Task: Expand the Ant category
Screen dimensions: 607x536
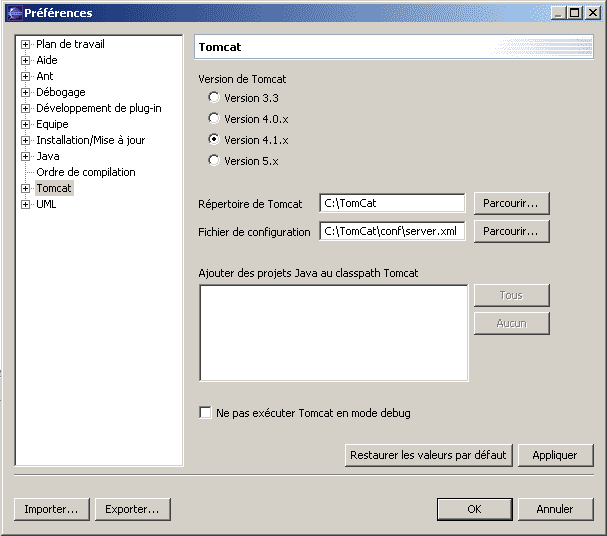Action: point(26,76)
